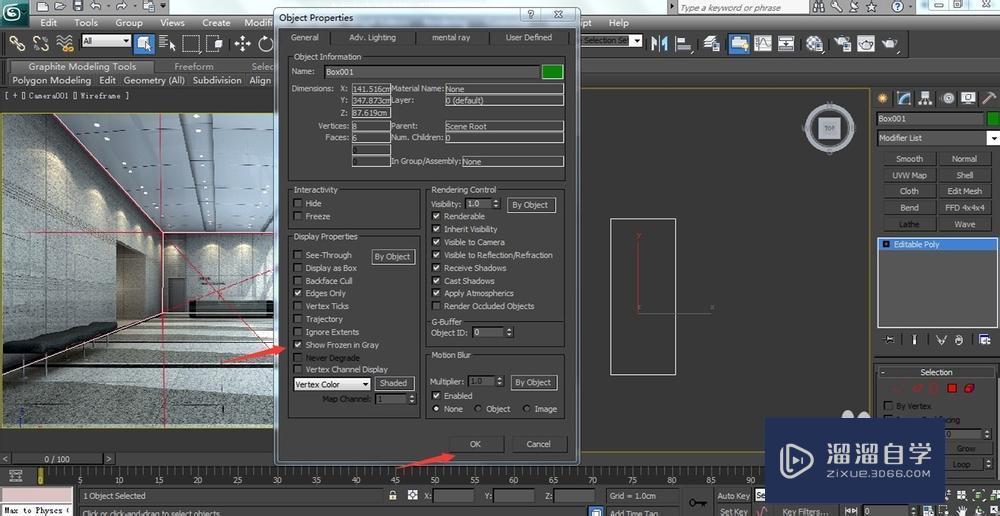Open the selection filter All dropdown
The image size is (1000, 516).
[x=106, y=41]
